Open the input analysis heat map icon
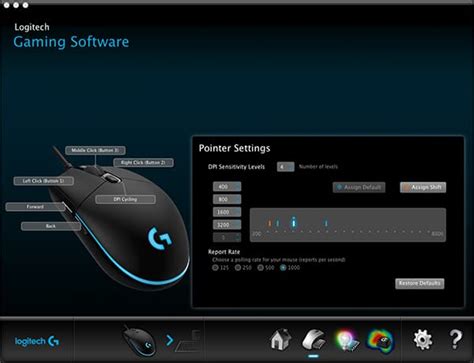 pyautogui.click(x=380, y=341)
